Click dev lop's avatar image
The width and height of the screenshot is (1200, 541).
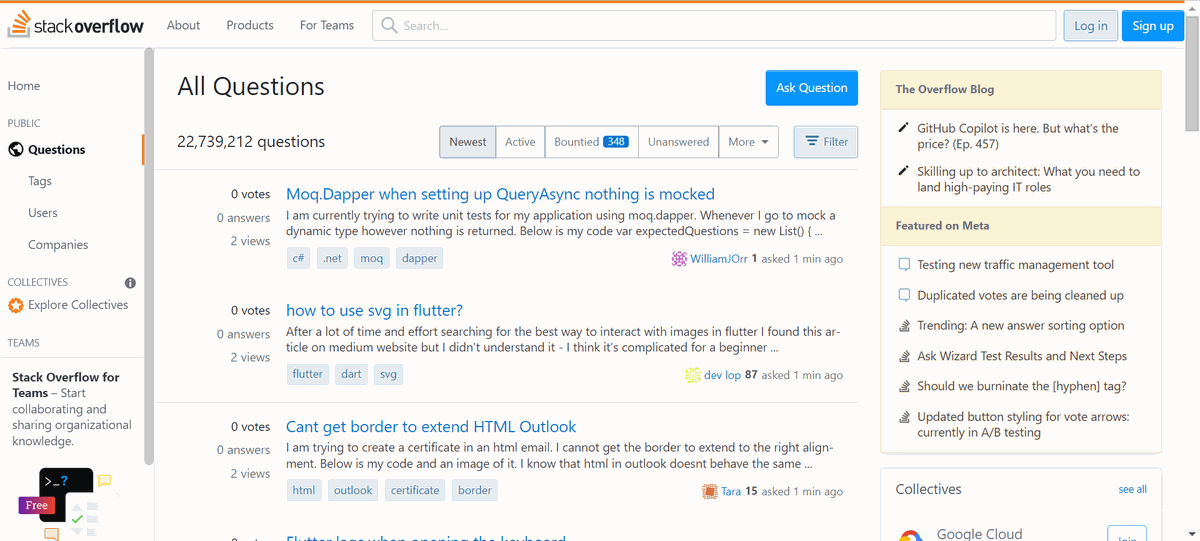[693, 375]
